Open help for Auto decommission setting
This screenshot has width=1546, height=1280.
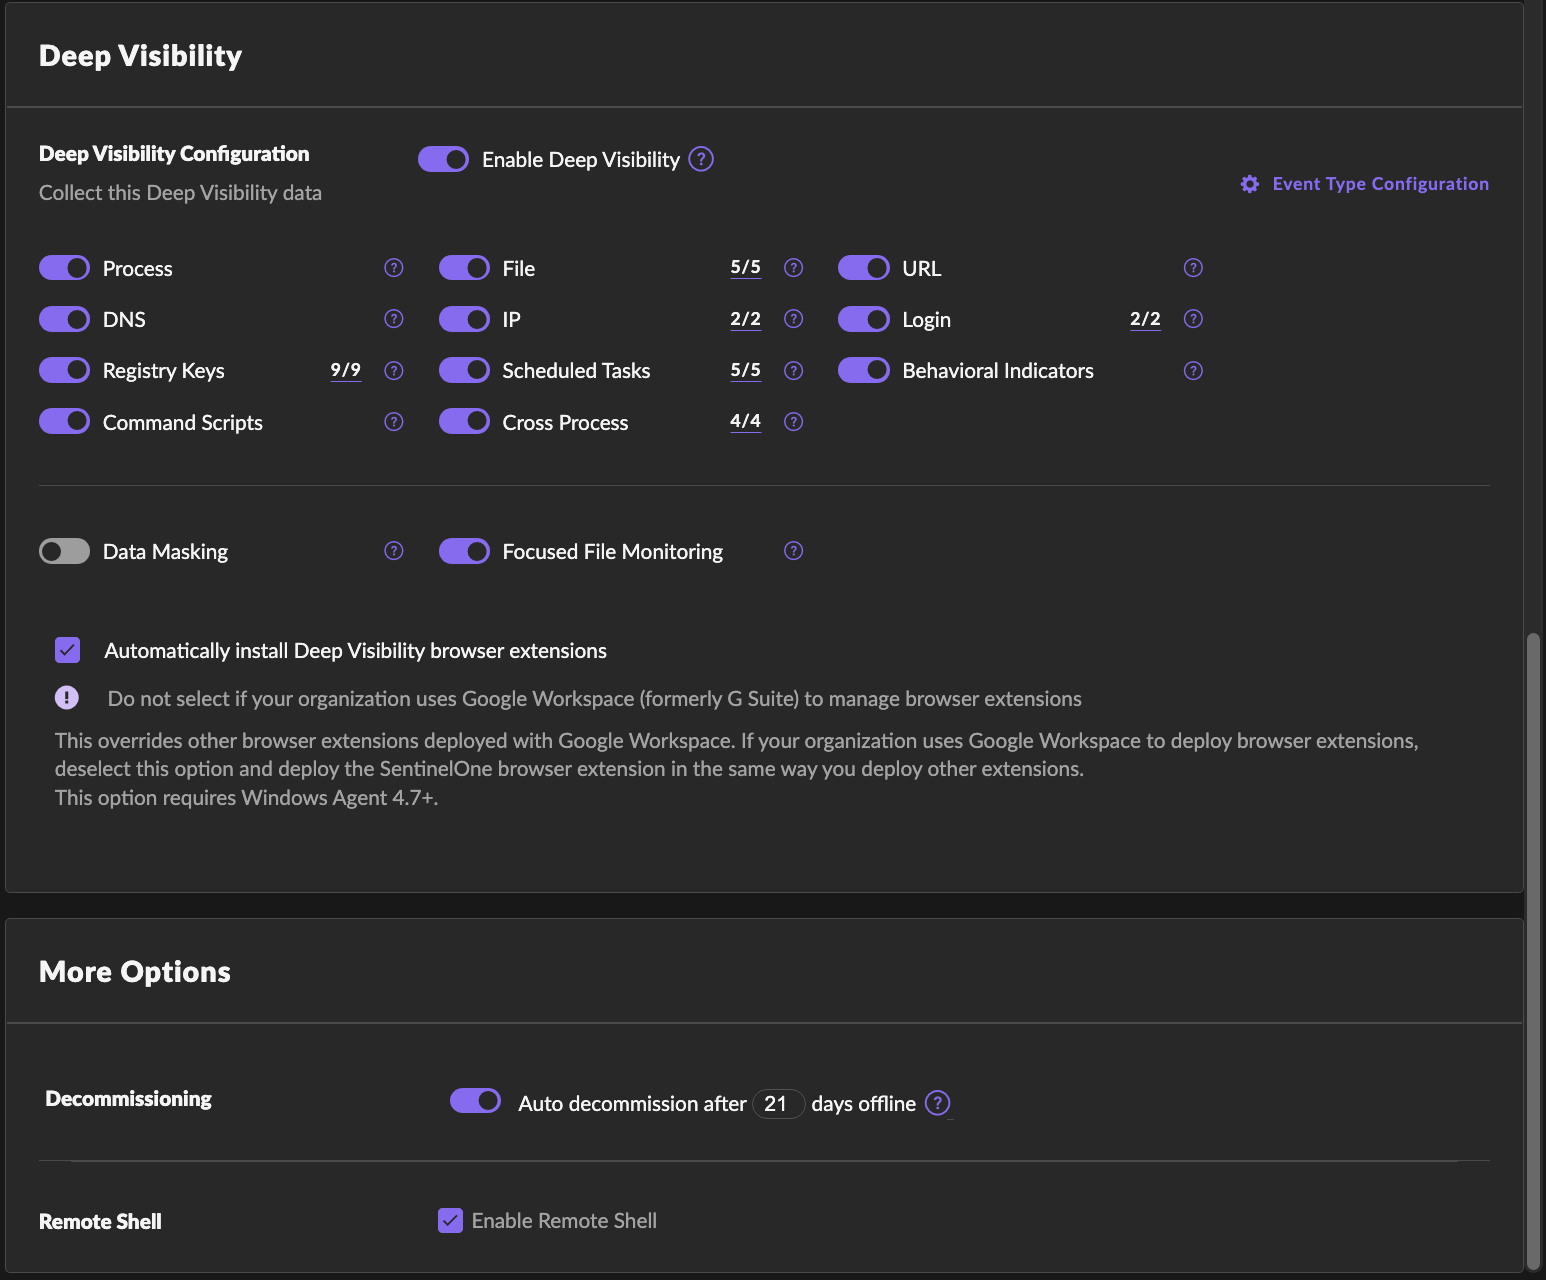click(937, 1103)
